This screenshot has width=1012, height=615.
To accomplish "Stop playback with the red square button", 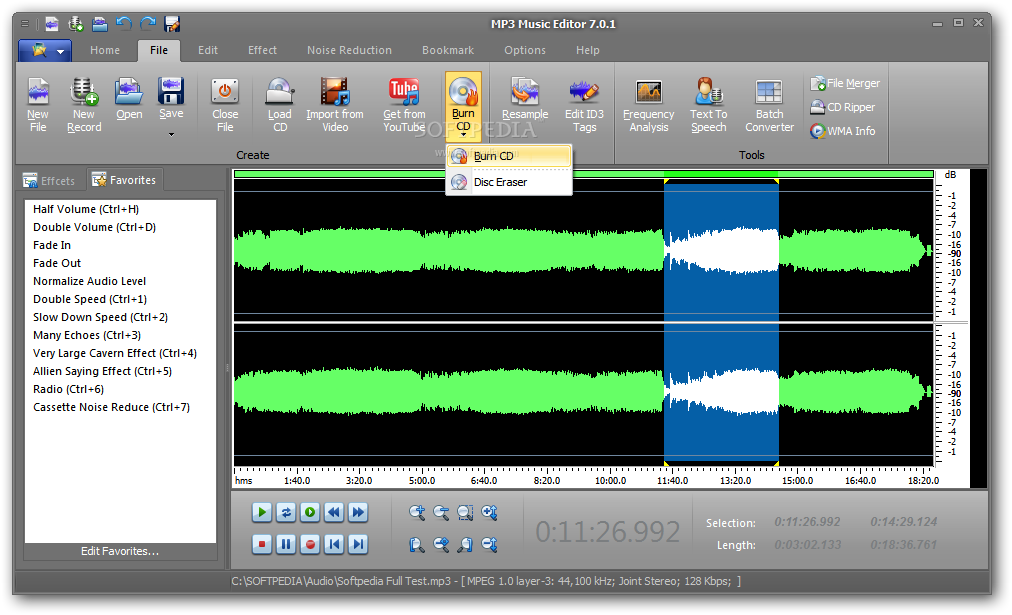I will 261,545.
